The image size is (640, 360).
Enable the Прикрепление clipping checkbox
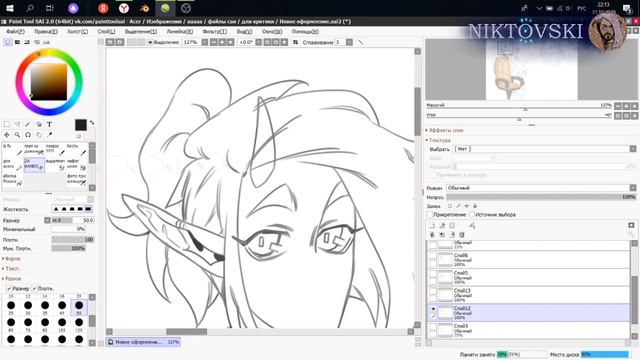[430, 214]
